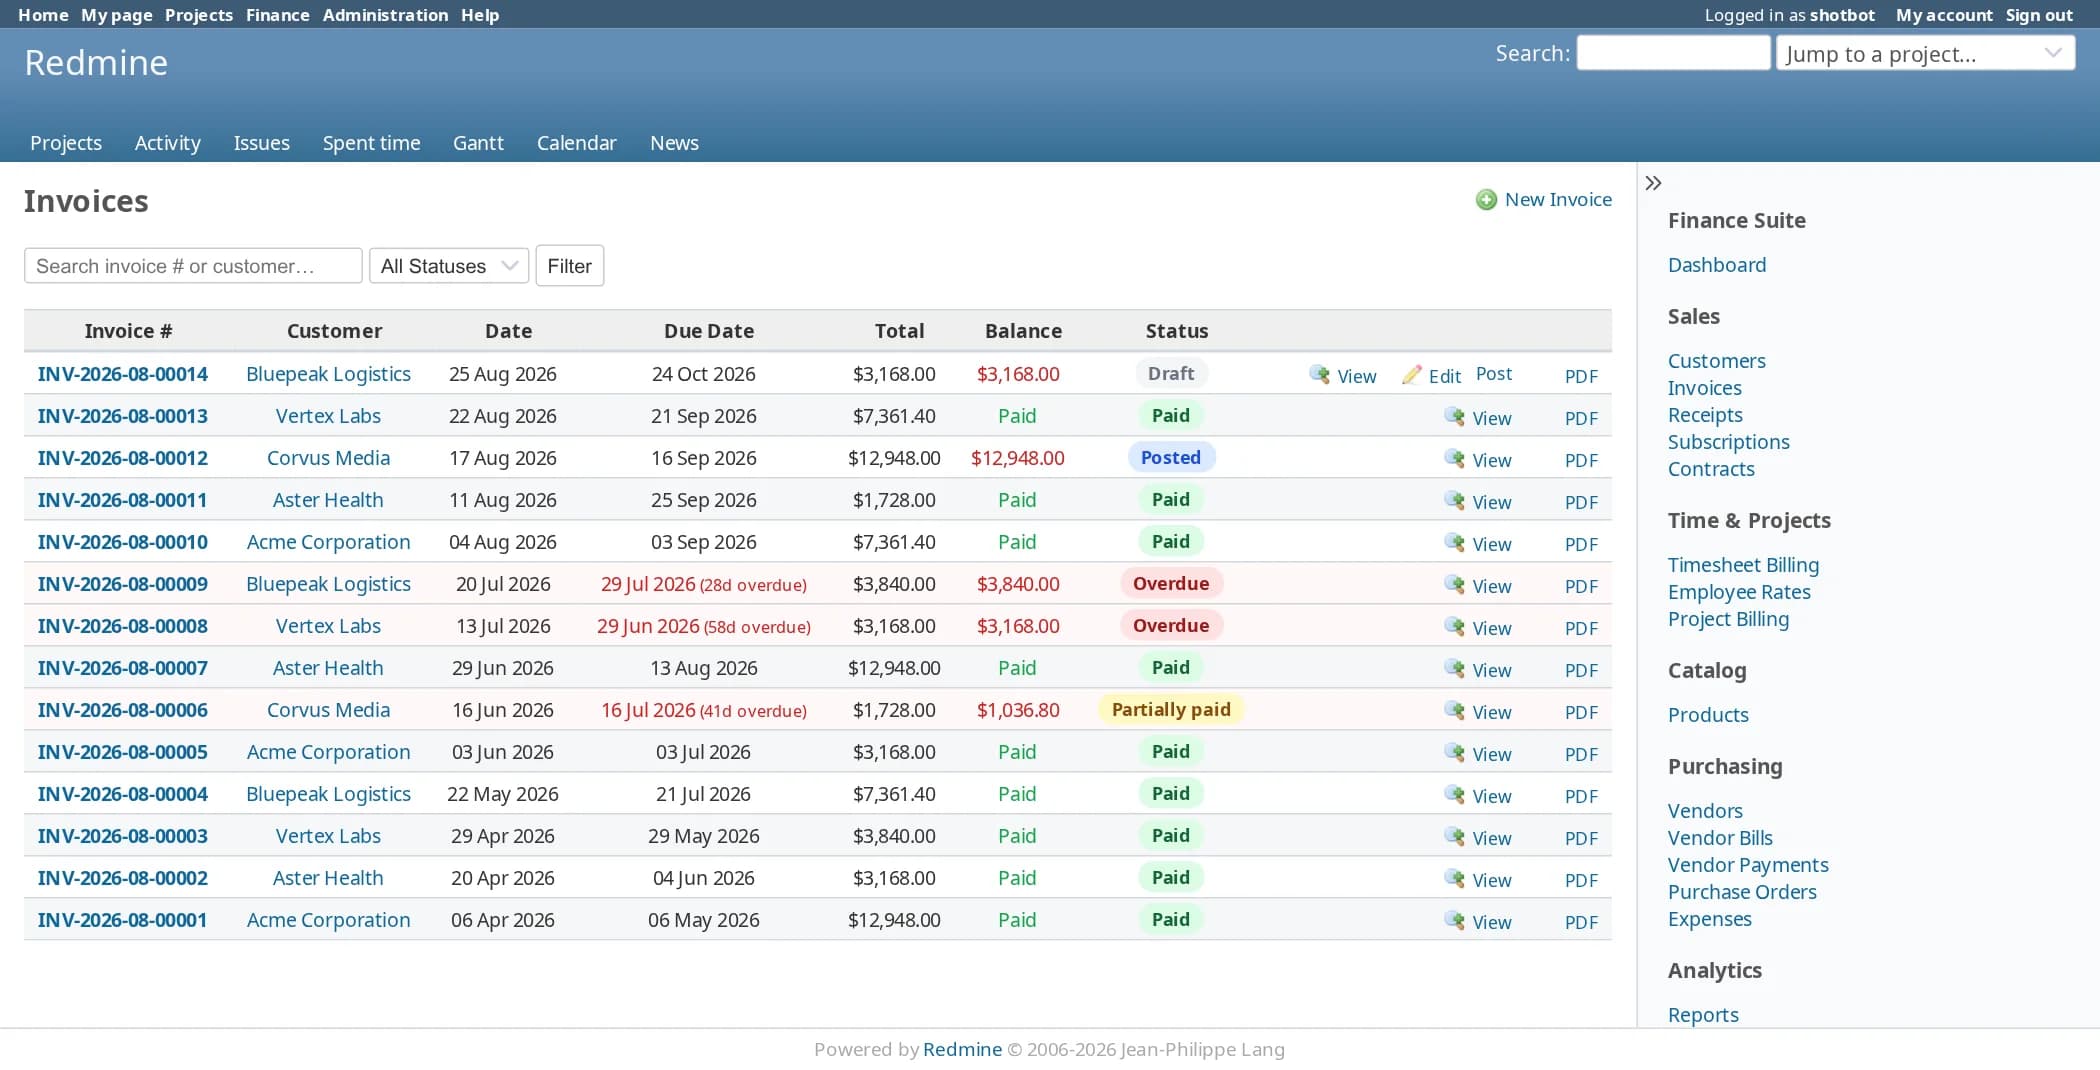Click the Partially paid status badge
Screen dimensions: 2100x1070
pyautogui.click(x=1171, y=710)
